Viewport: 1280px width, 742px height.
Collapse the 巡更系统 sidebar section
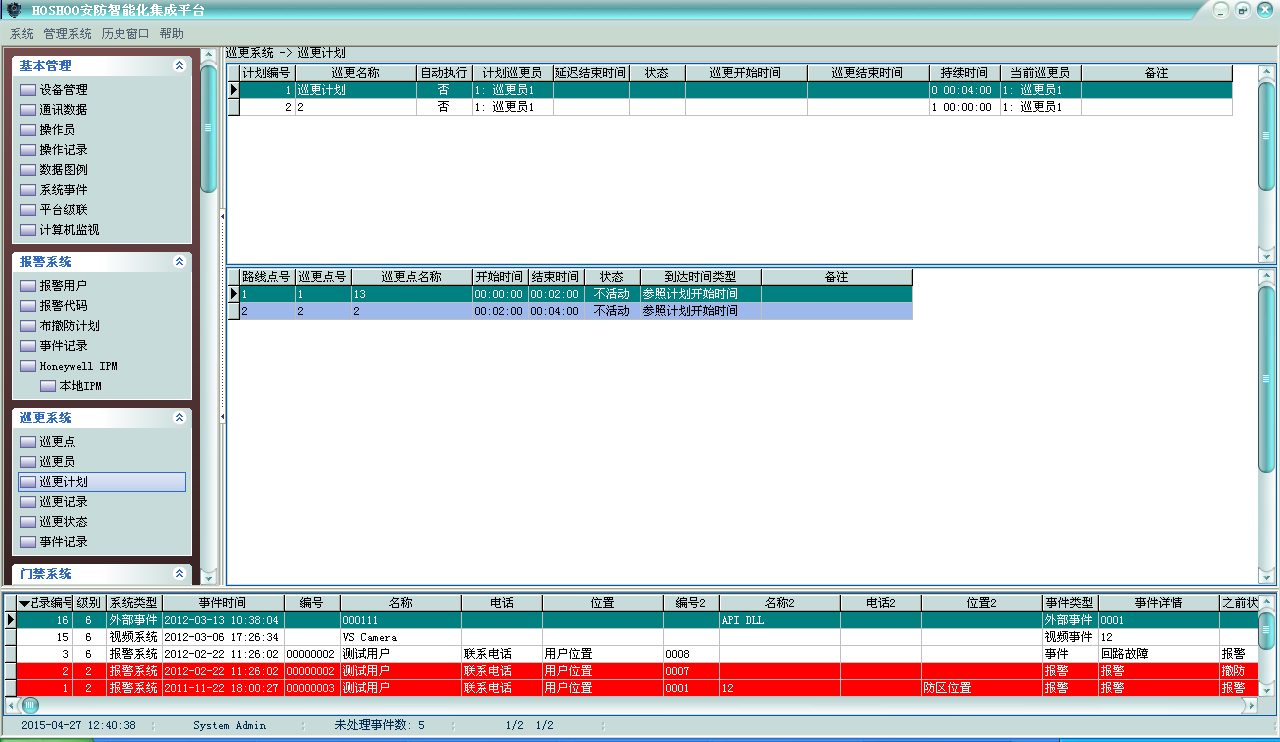tap(179, 418)
